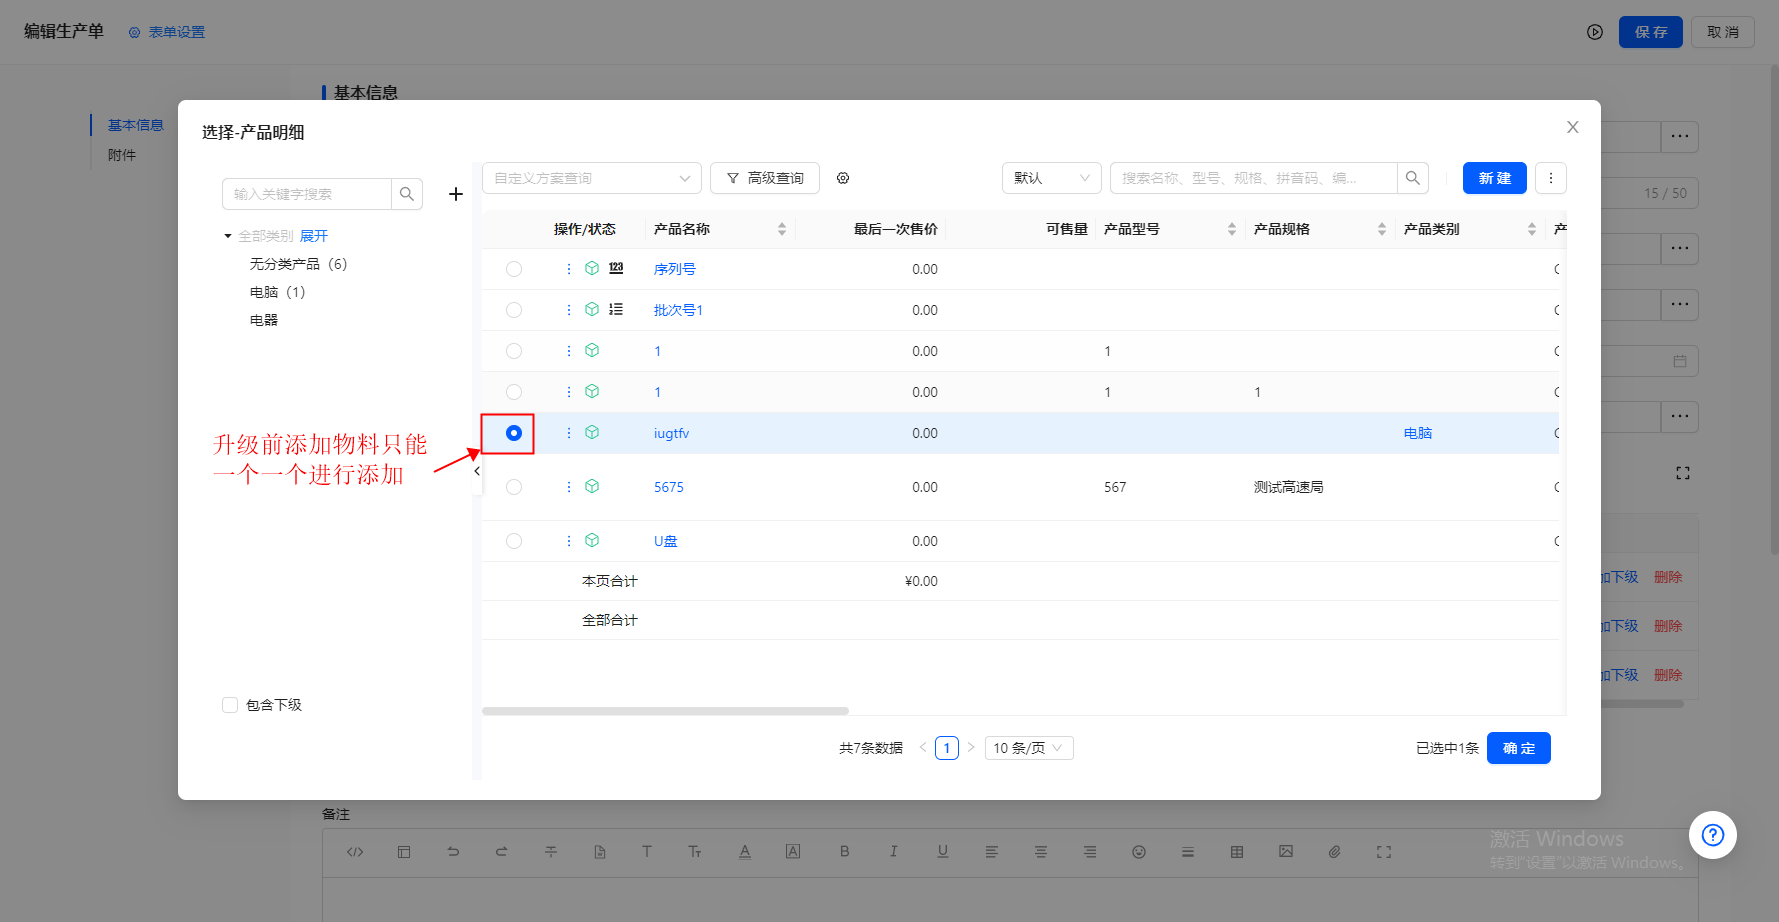Toggle bold in the 备注 editor toolbar
The width and height of the screenshot is (1779, 922).
pos(845,852)
